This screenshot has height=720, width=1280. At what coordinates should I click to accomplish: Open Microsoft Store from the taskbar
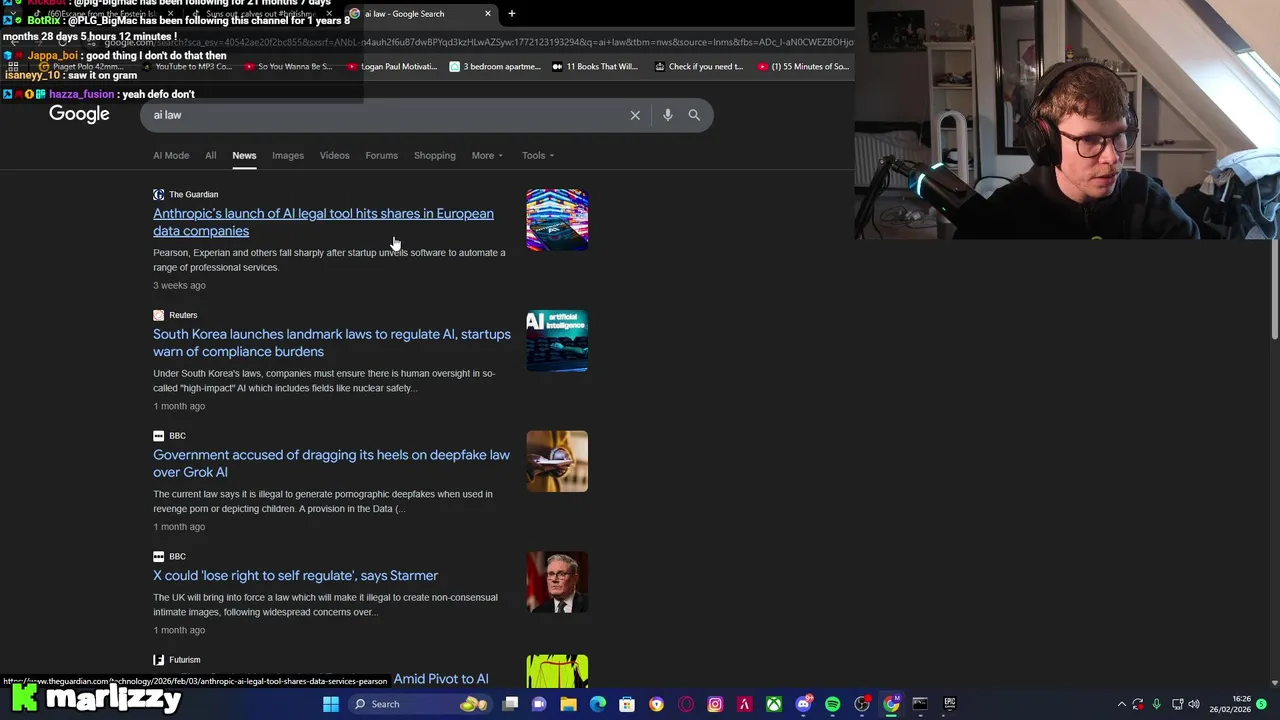click(627, 704)
